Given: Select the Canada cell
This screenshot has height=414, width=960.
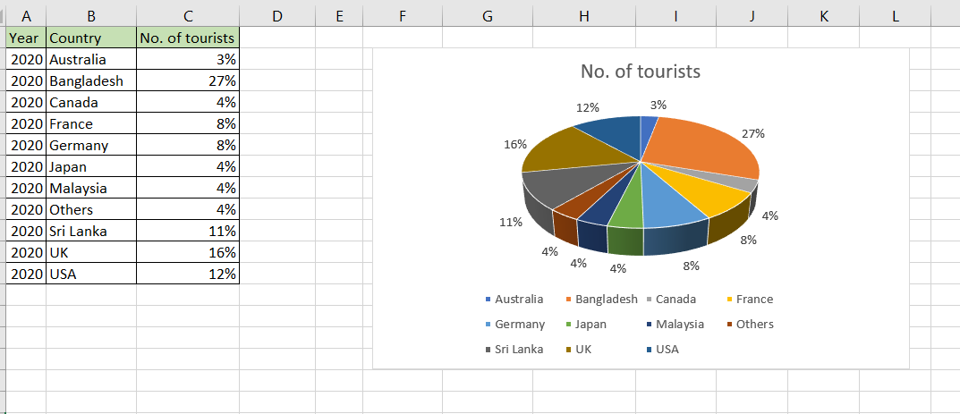Looking at the screenshot, I should 91,102.
